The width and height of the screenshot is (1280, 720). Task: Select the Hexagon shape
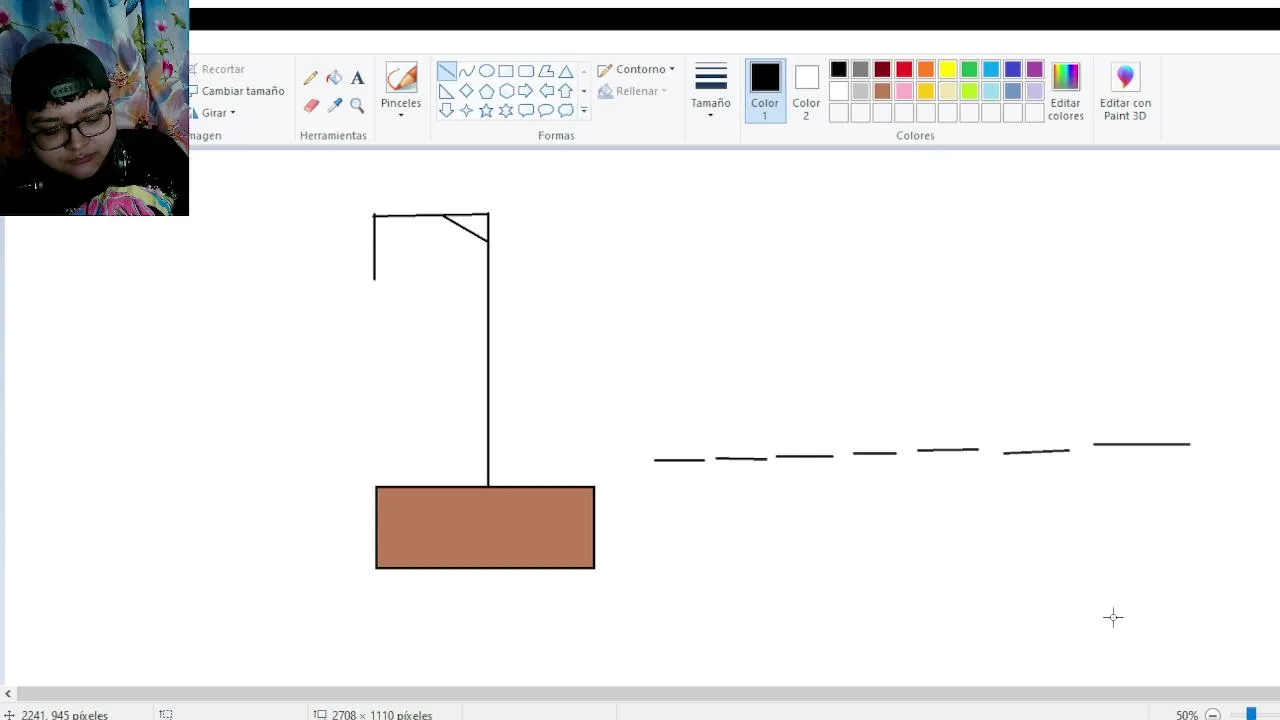[x=506, y=91]
